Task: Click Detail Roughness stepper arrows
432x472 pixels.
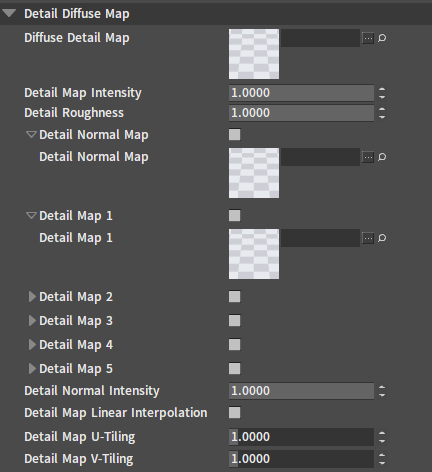Action: [382, 113]
